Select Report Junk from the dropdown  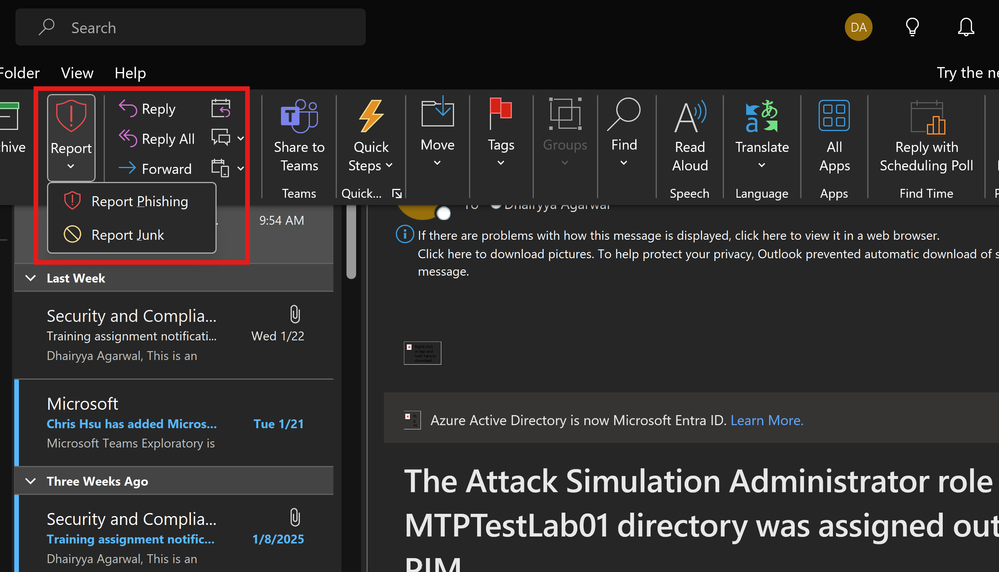(x=132, y=235)
